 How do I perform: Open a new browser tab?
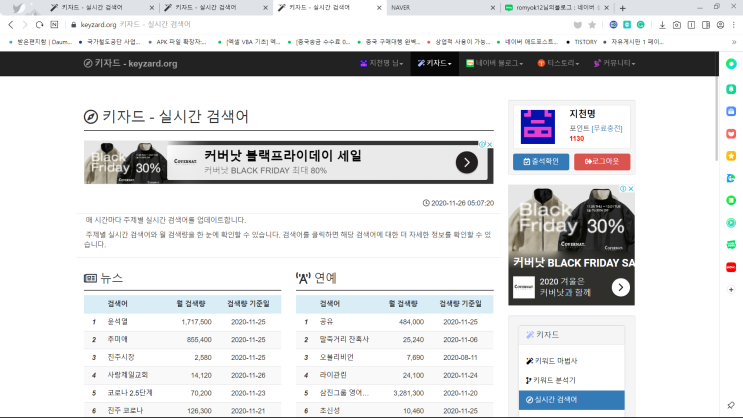click(x=623, y=8)
